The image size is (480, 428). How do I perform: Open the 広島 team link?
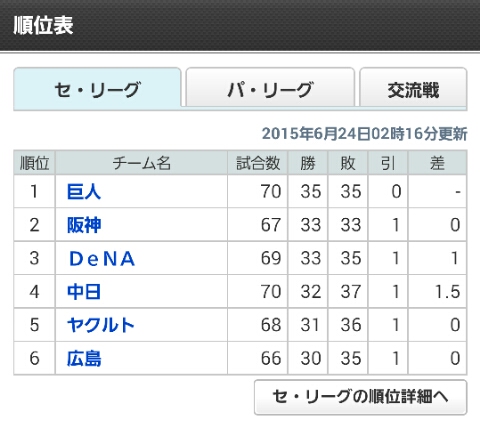point(84,359)
